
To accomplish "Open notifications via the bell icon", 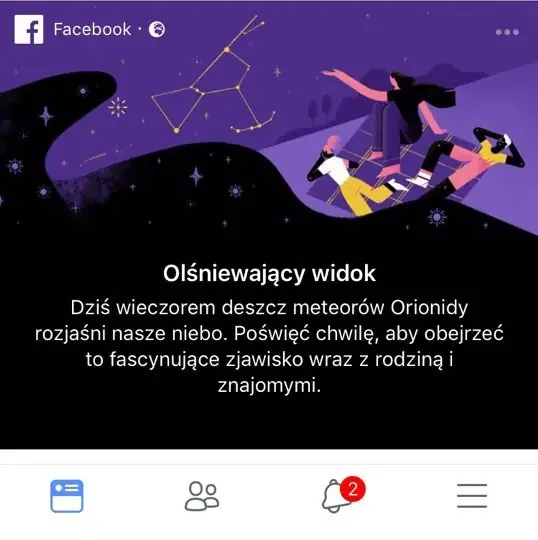I will coord(334,497).
